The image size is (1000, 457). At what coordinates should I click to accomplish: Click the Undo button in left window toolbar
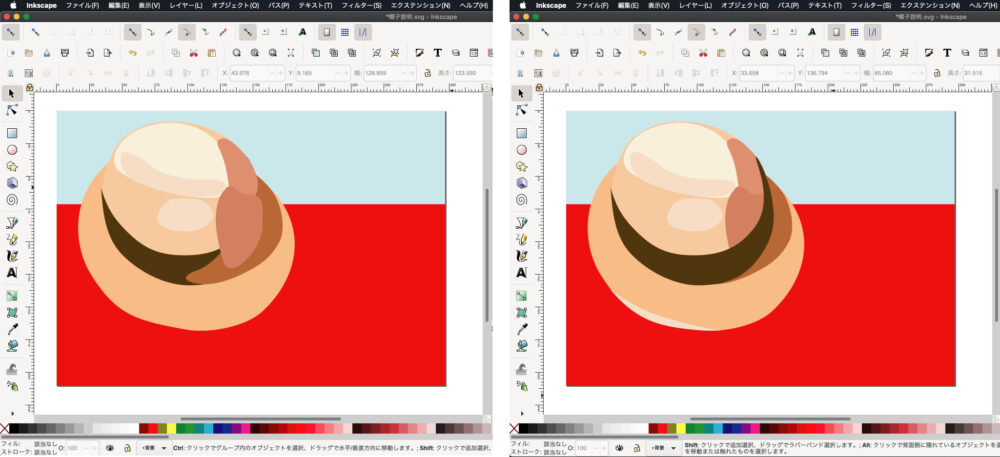click(x=132, y=52)
